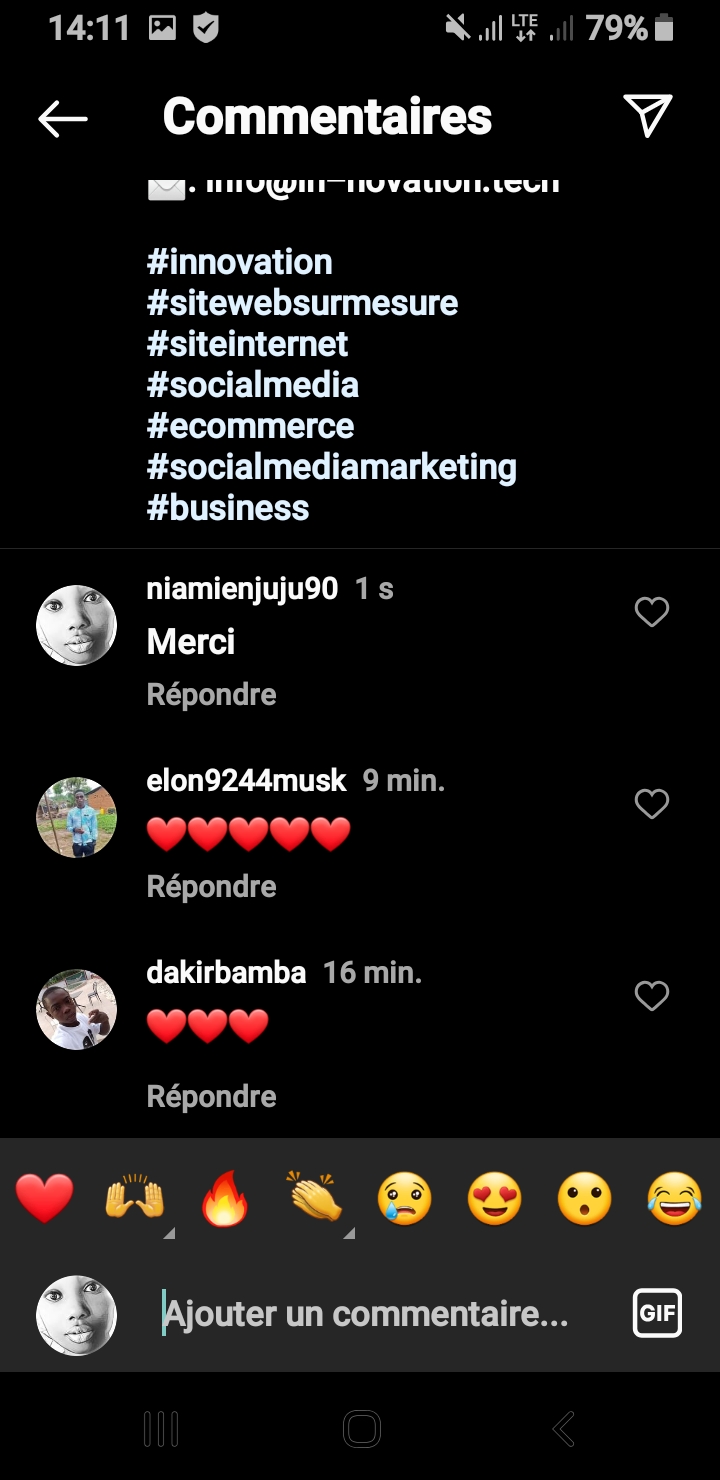The height and width of the screenshot is (1480, 720).
Task: Open the share paper-plane icon
Action: pos(647,116)
